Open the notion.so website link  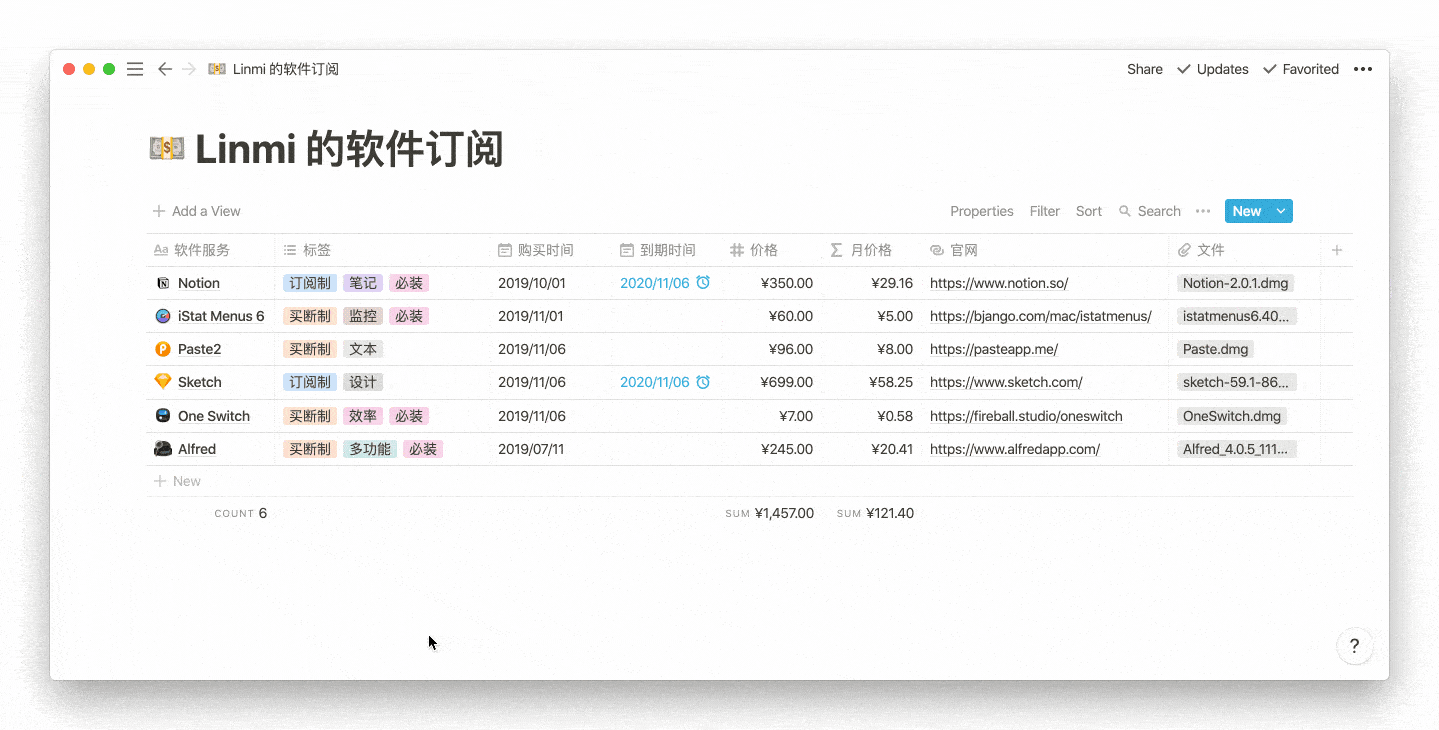tap(999, 283)
